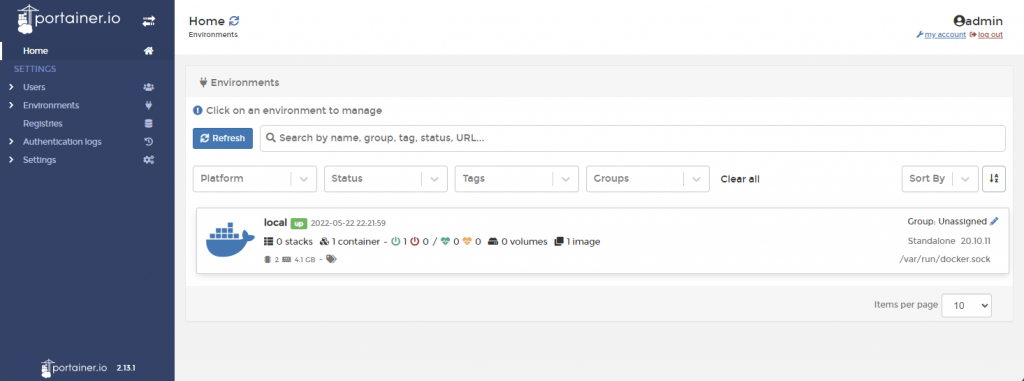Click the blue Refresh button
The image size is (1024, 381).
point(223,138)
